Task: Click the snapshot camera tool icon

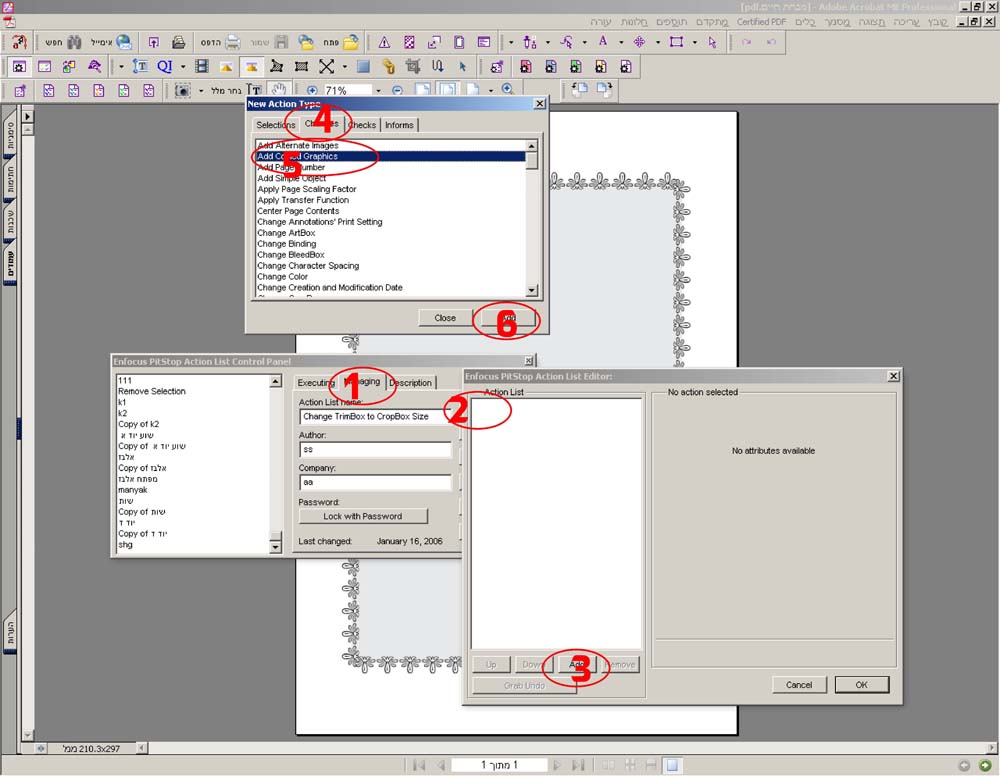Action: tap(182, 91)
